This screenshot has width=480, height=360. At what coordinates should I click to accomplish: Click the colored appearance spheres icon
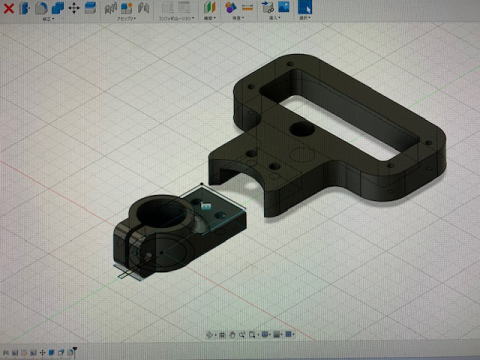coord(231,7)
